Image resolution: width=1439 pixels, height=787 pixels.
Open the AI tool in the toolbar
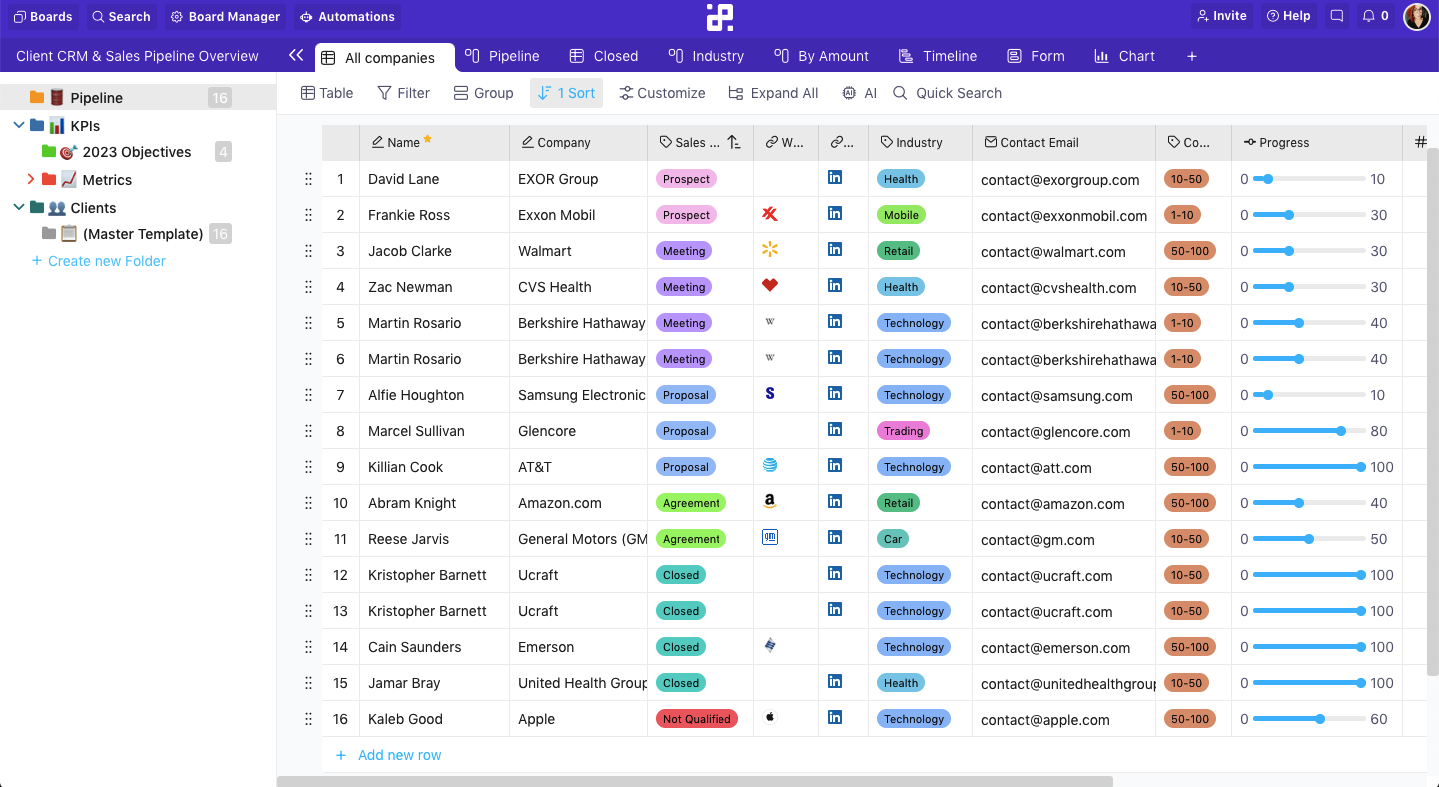(x=858, y=92)
